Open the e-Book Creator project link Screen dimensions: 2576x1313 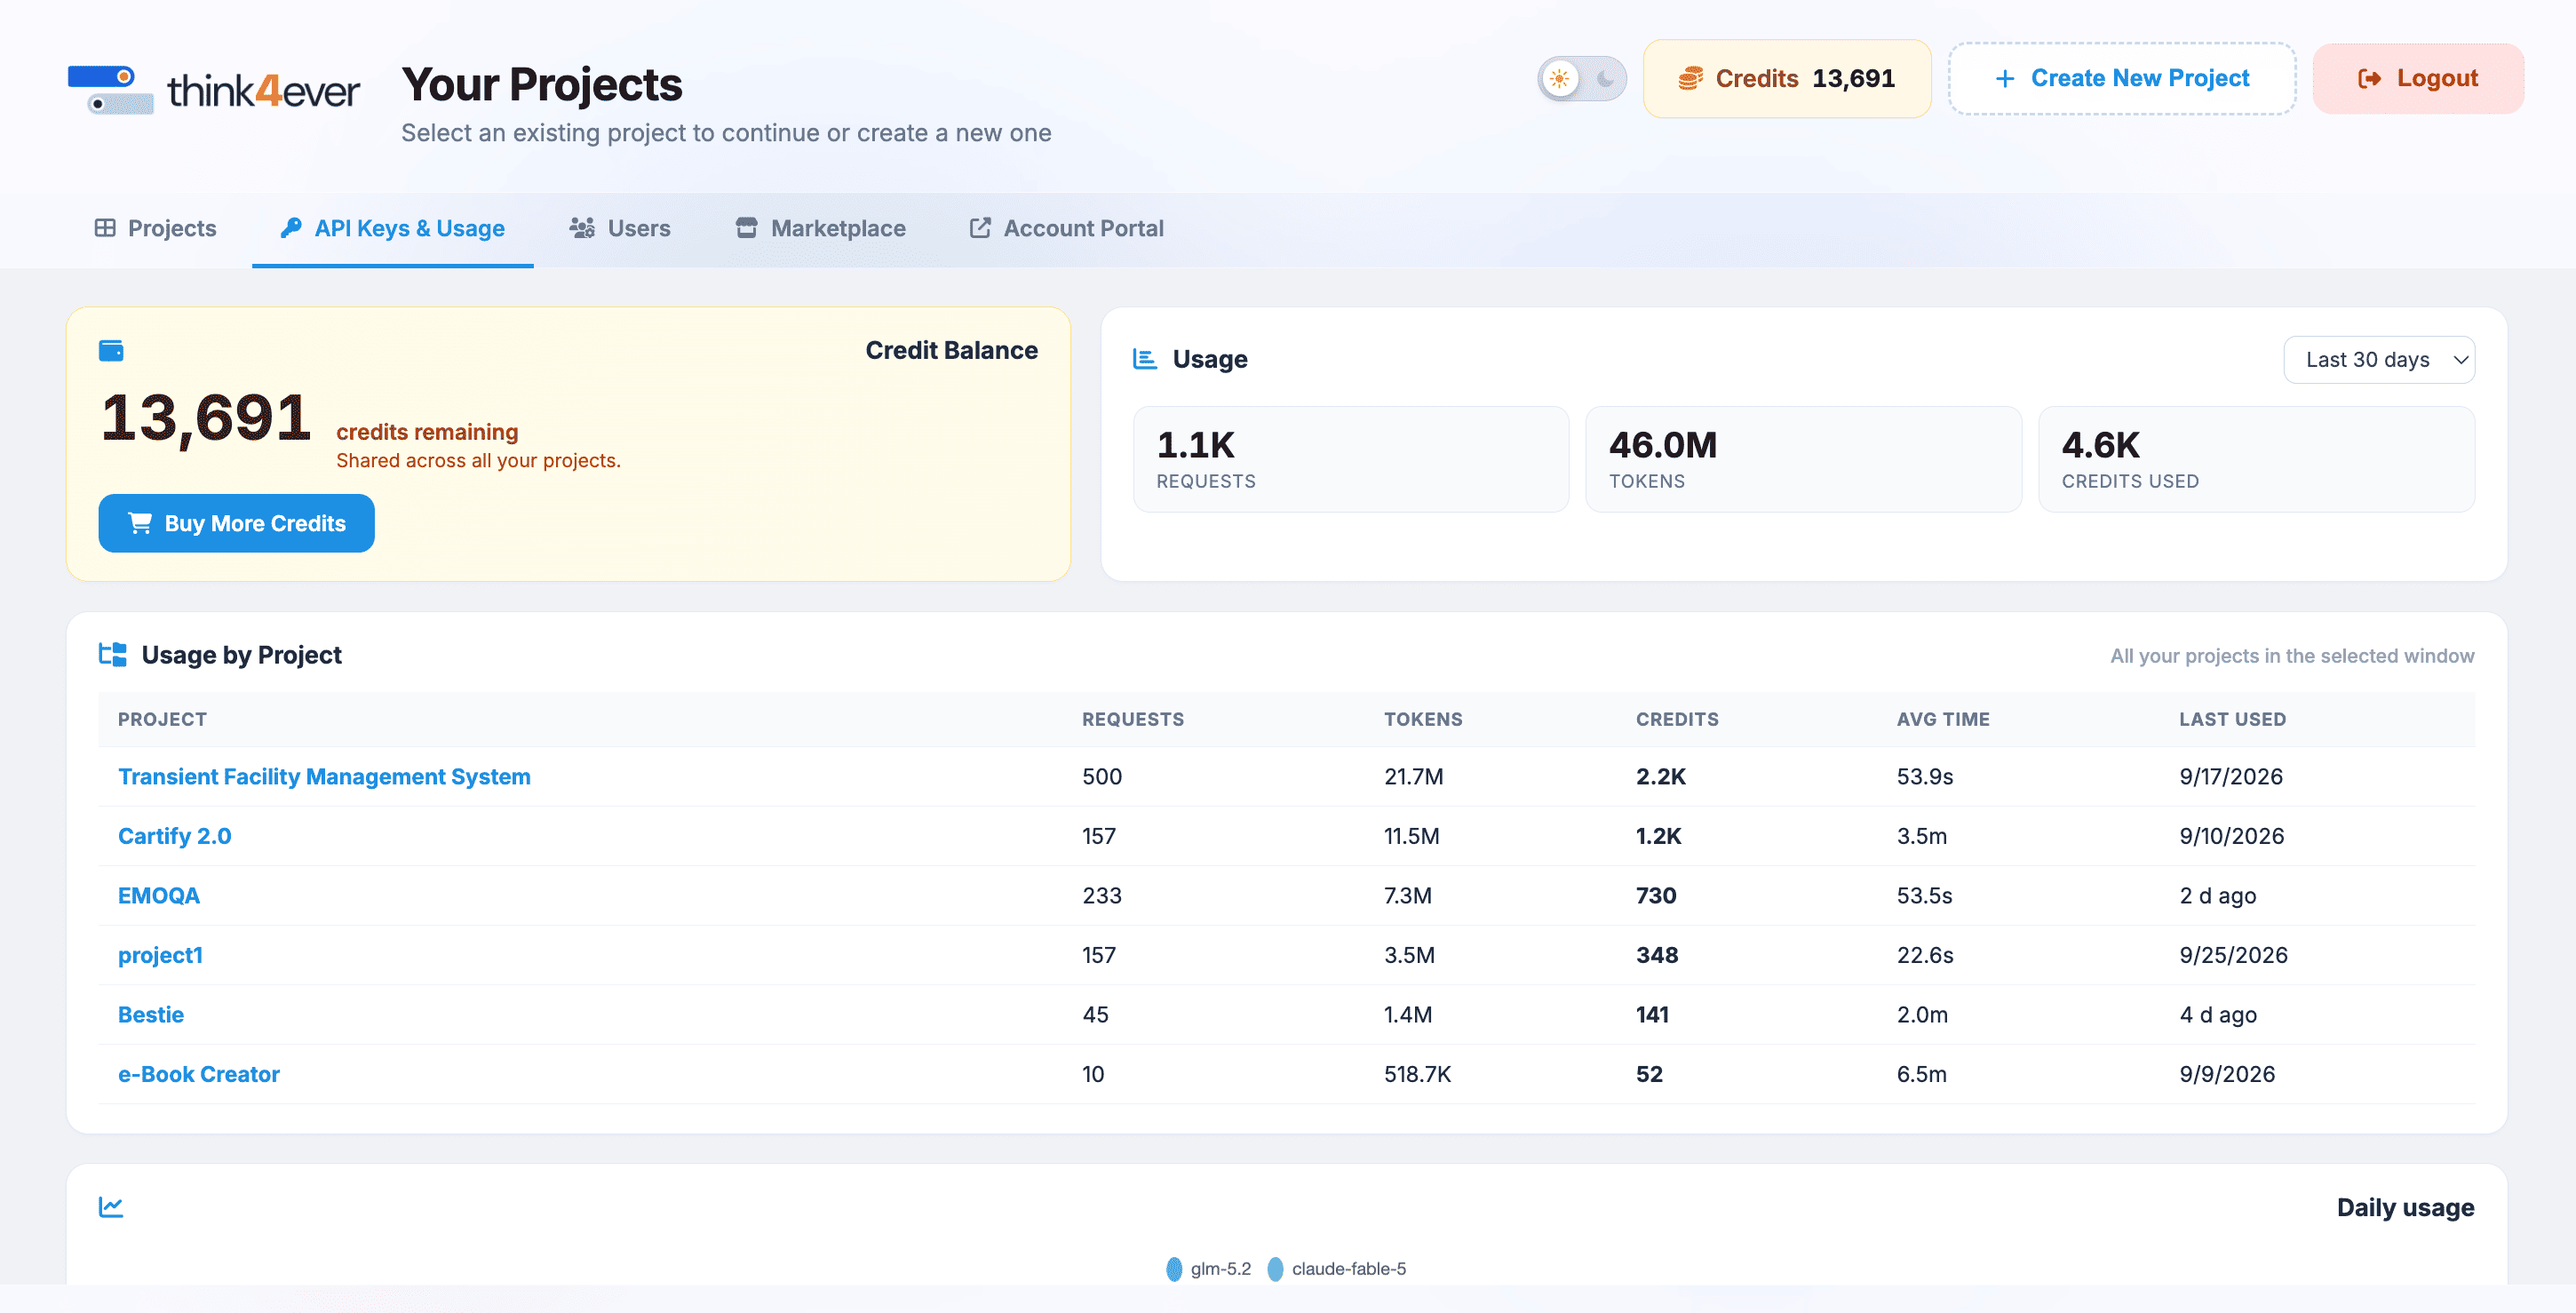[199, 1074]
